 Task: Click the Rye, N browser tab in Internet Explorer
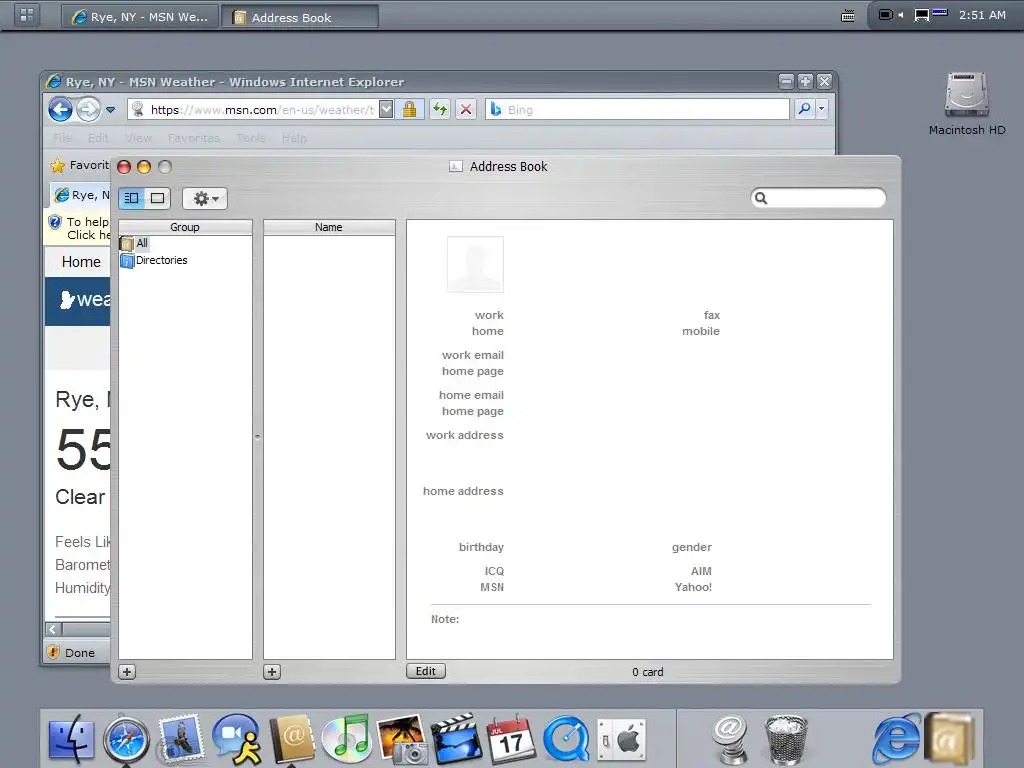click(x=82, y=195)
